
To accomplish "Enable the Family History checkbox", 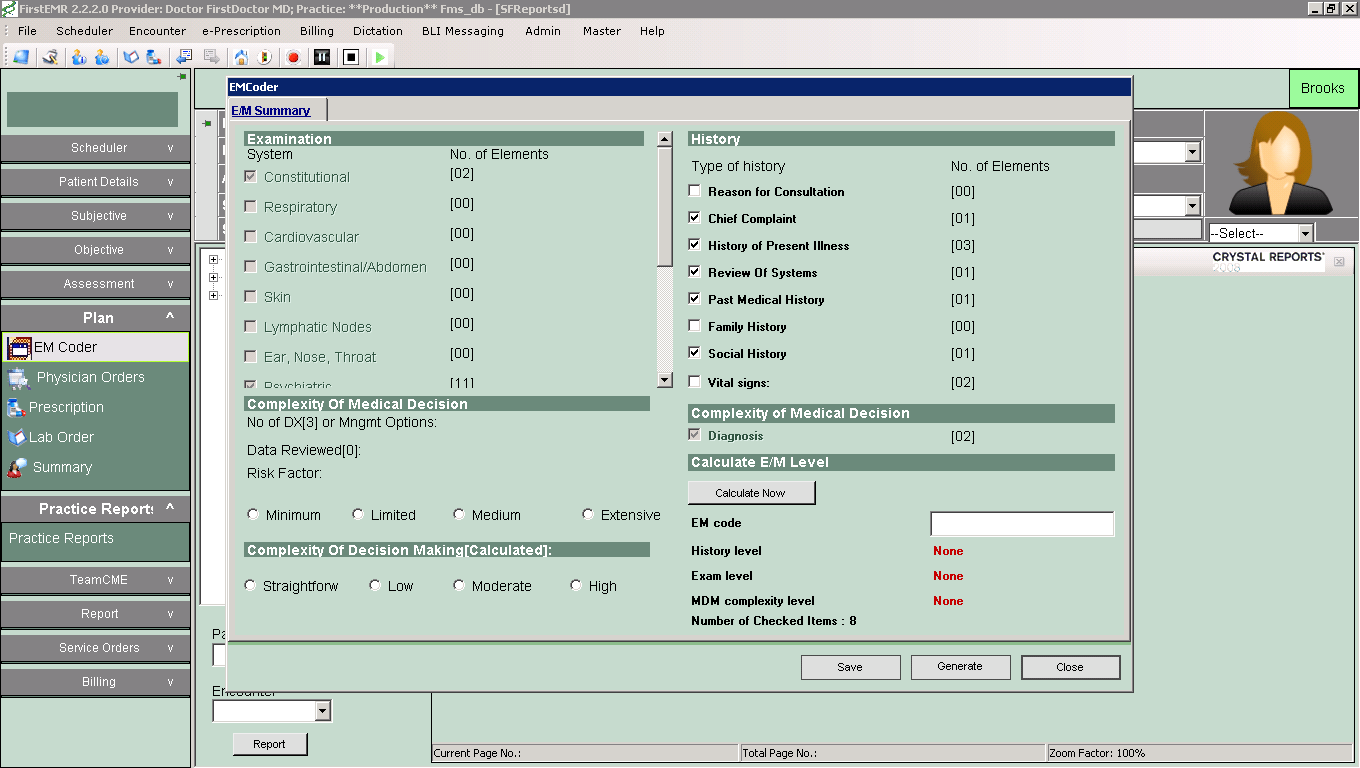I will (x=694, y=326).
